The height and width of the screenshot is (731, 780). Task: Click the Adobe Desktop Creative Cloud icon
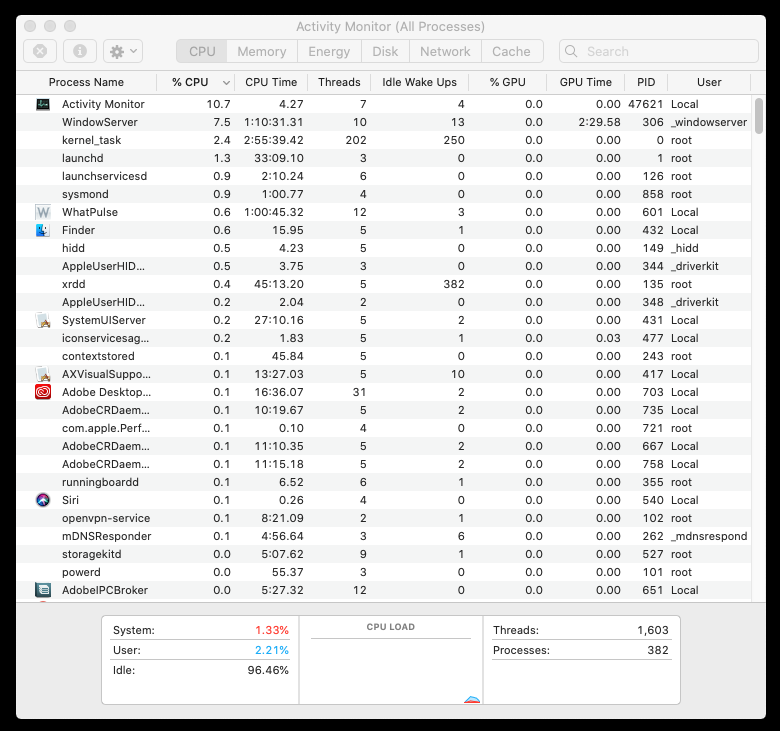coord(43,392)
